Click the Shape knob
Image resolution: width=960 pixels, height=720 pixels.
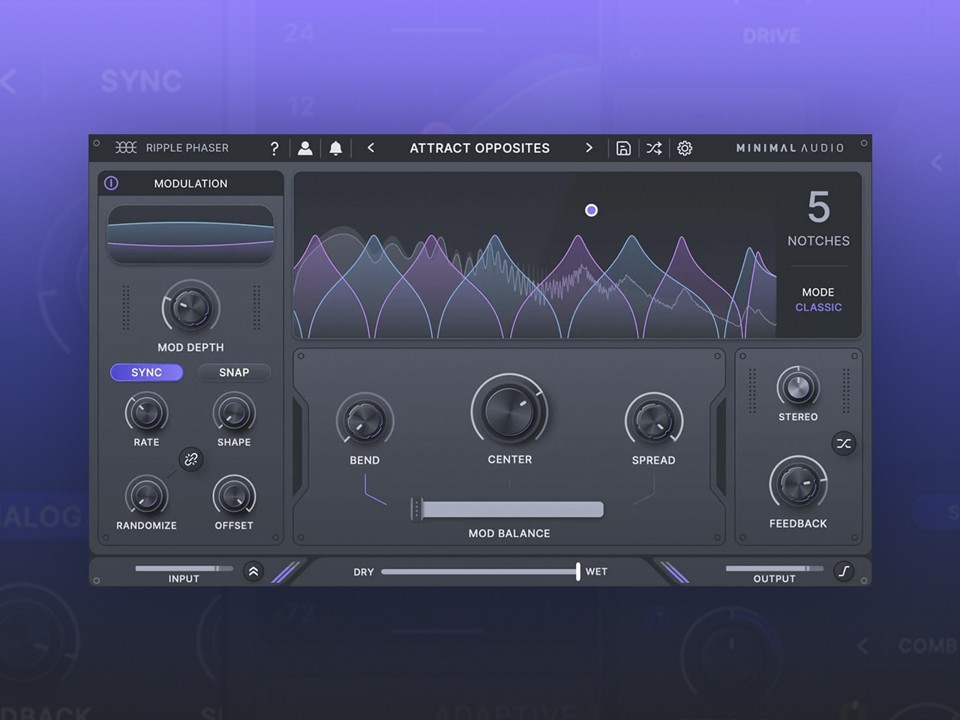point(234,413)
